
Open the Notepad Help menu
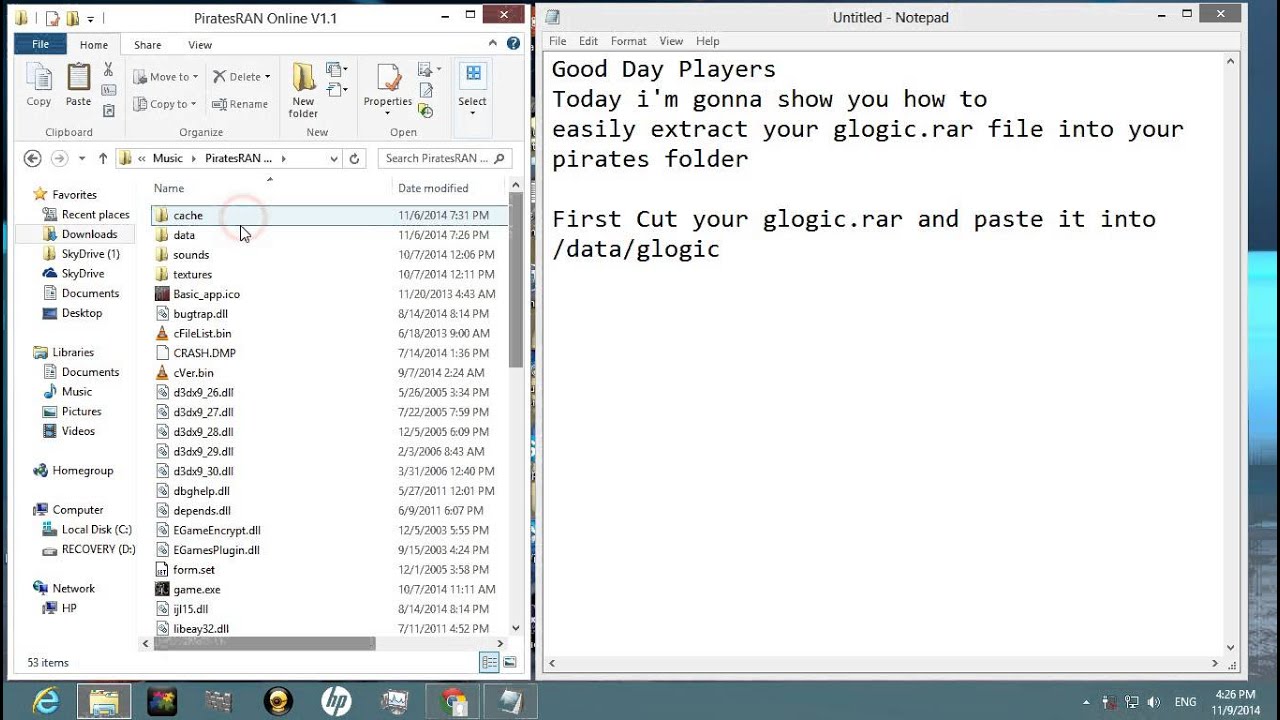pyautogui.click(x=708, y=41)
